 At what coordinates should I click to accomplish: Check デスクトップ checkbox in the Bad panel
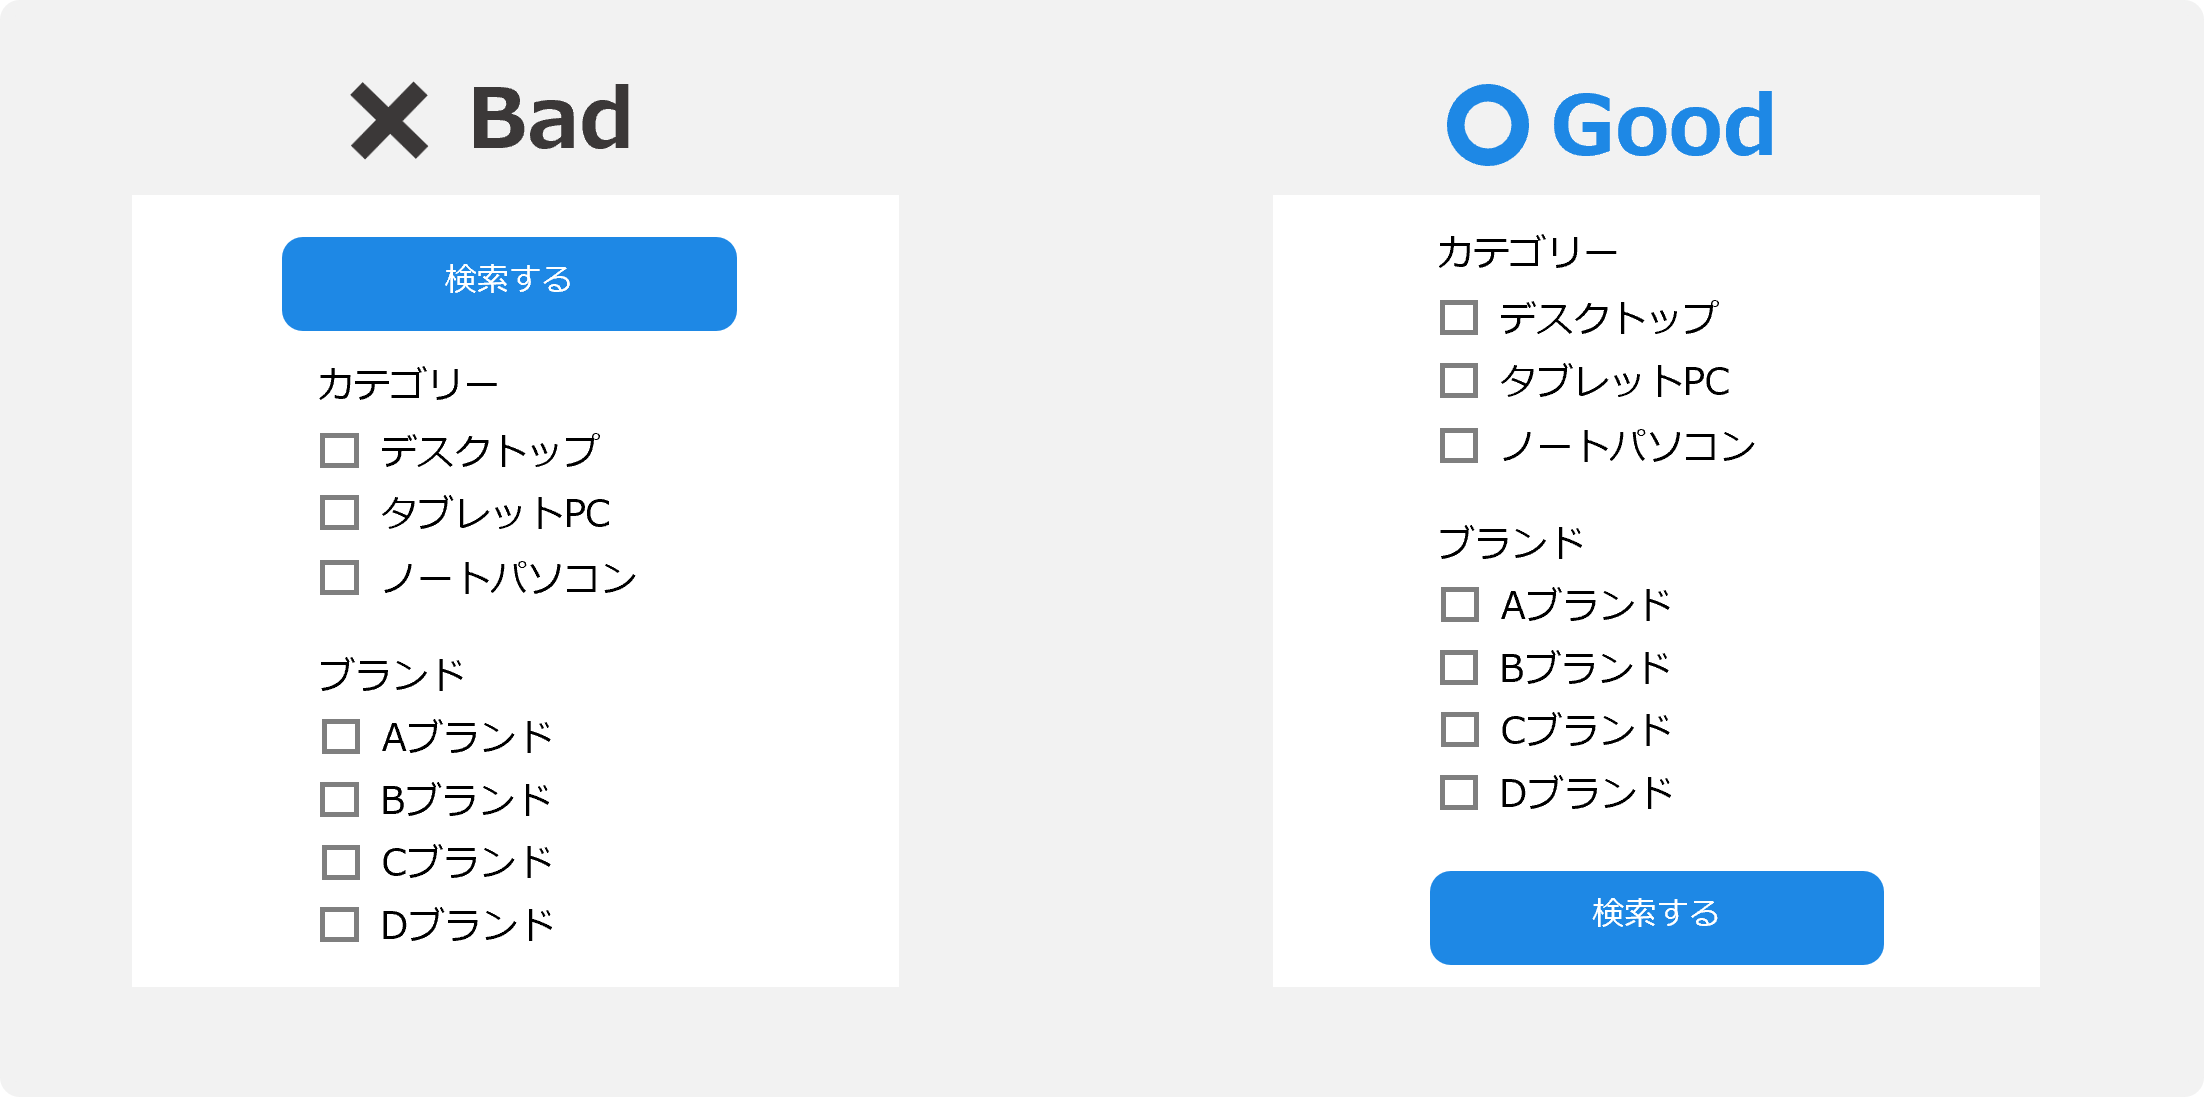(340, 451)
